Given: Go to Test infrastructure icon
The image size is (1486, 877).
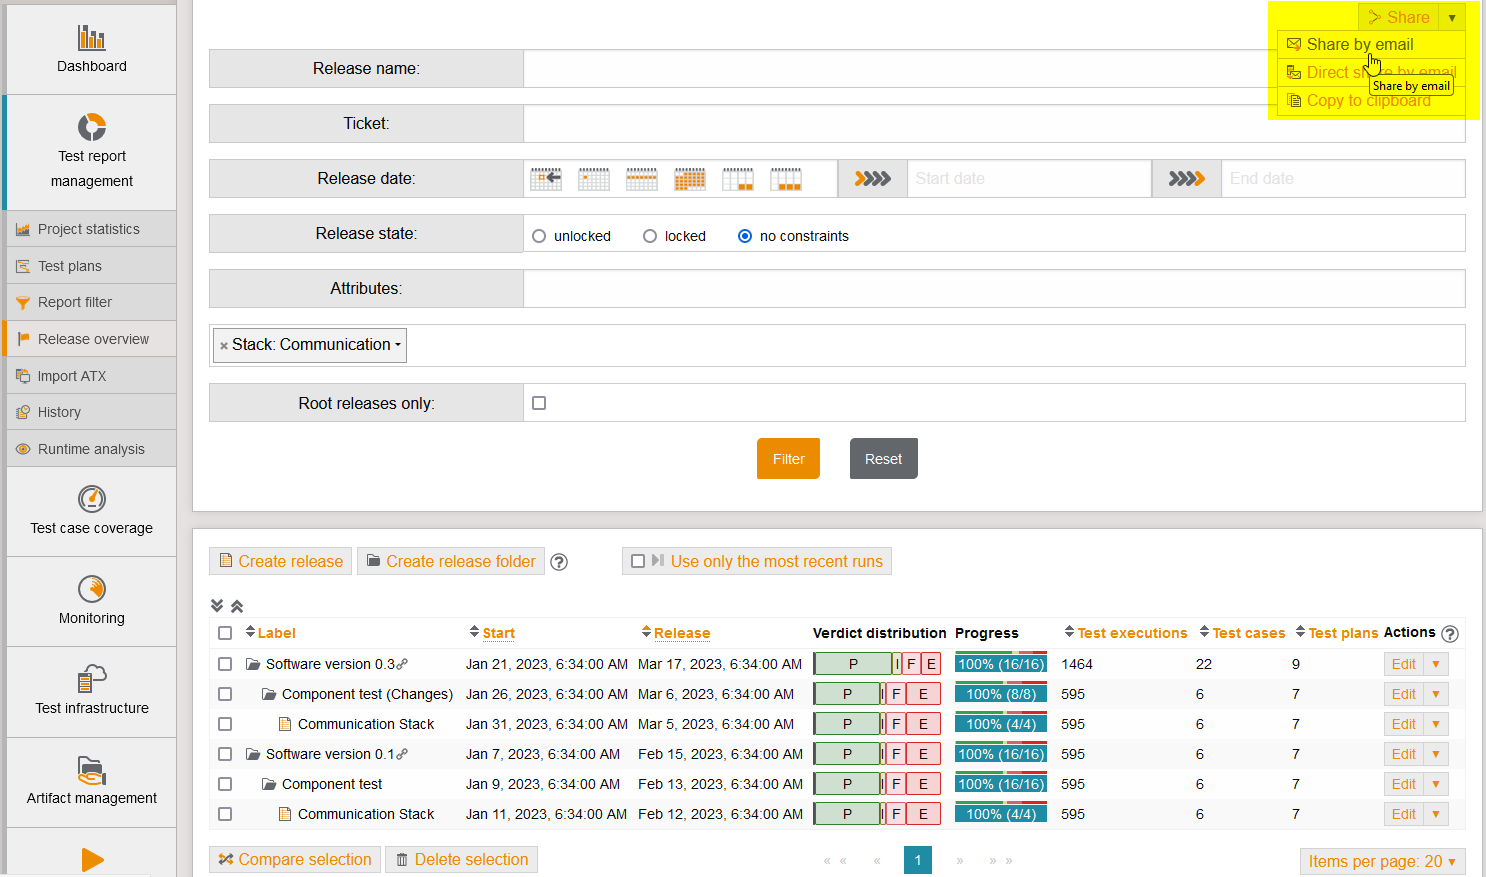Looking at the screenshot, I should tap(91, 679).
